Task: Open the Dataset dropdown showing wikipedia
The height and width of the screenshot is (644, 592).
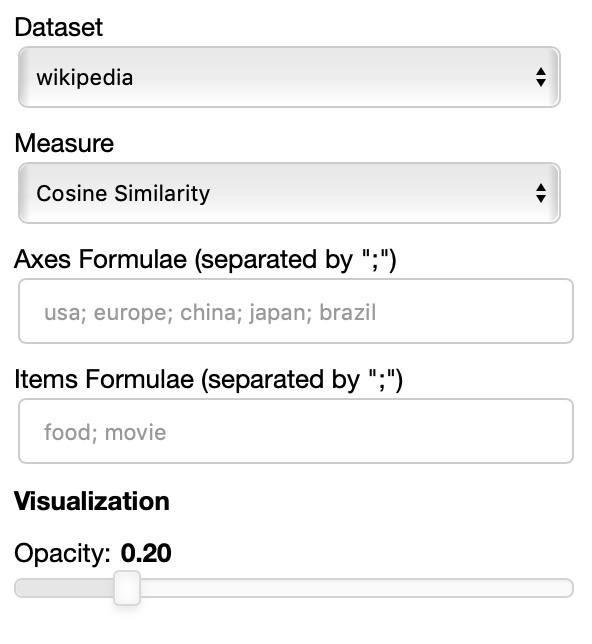Action: 289,77
